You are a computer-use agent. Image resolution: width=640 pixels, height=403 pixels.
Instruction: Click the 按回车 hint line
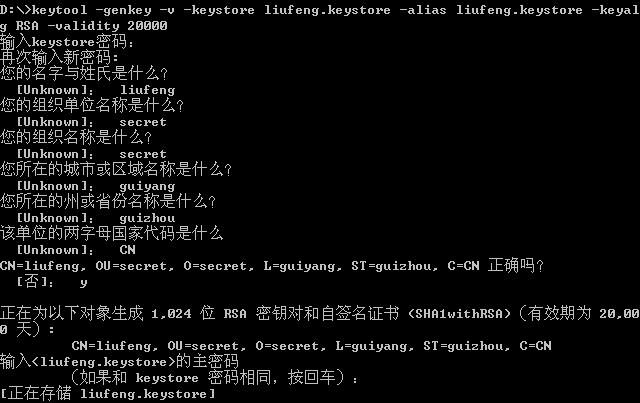(x=215, y=377)
